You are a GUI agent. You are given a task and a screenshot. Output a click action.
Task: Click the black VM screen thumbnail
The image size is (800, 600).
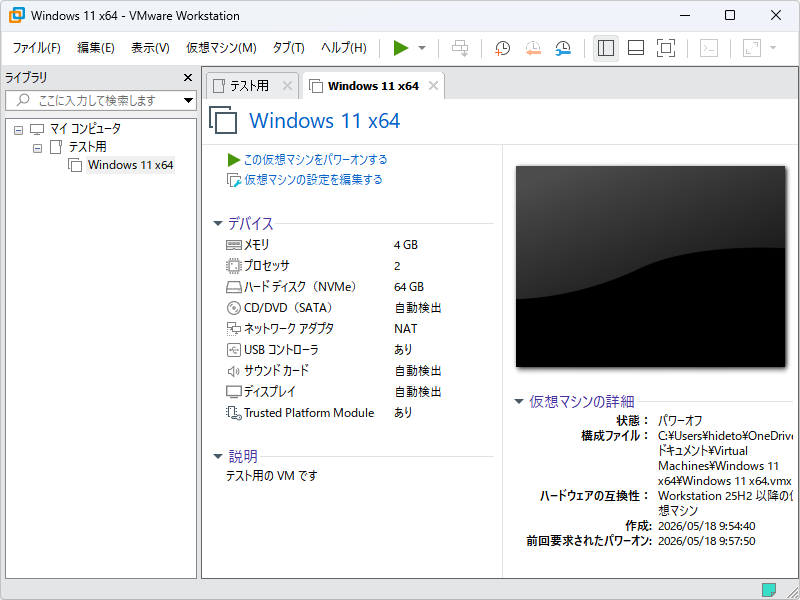650,266
